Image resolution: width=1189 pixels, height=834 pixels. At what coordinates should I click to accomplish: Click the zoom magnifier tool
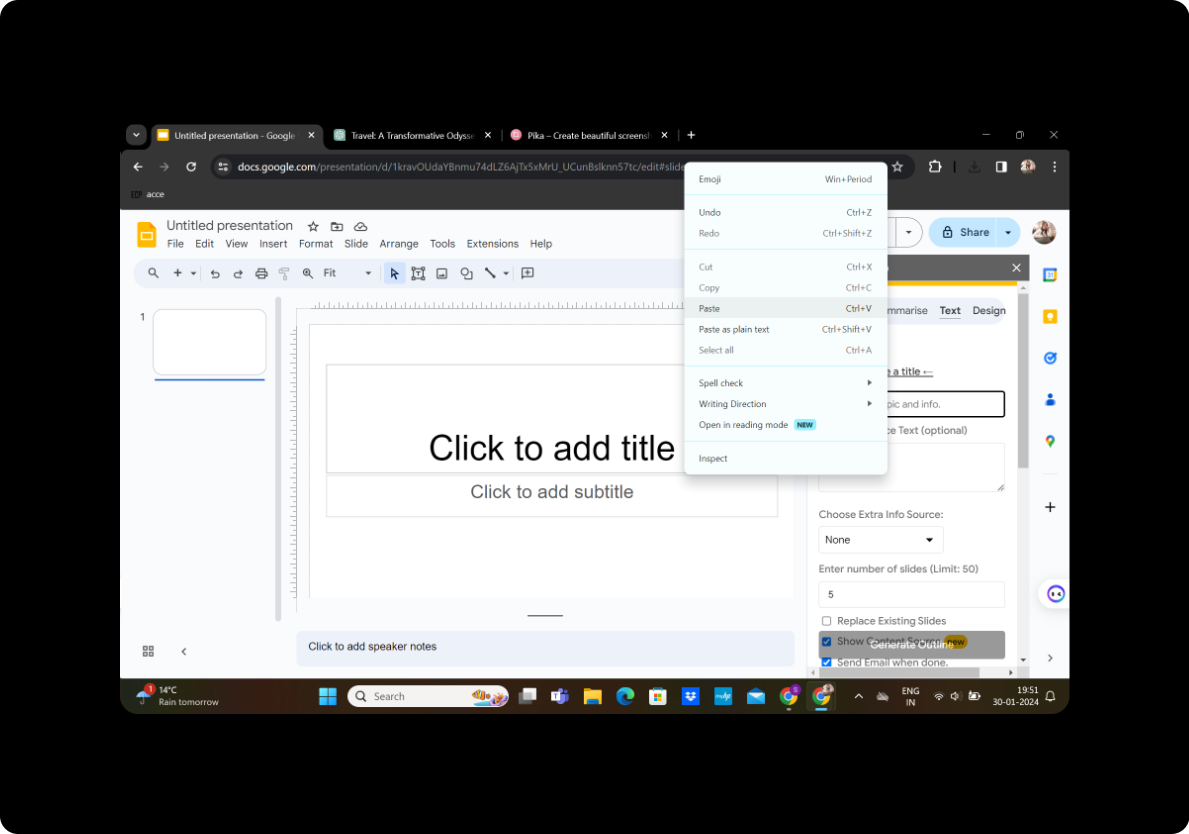(x=308, y=274)
